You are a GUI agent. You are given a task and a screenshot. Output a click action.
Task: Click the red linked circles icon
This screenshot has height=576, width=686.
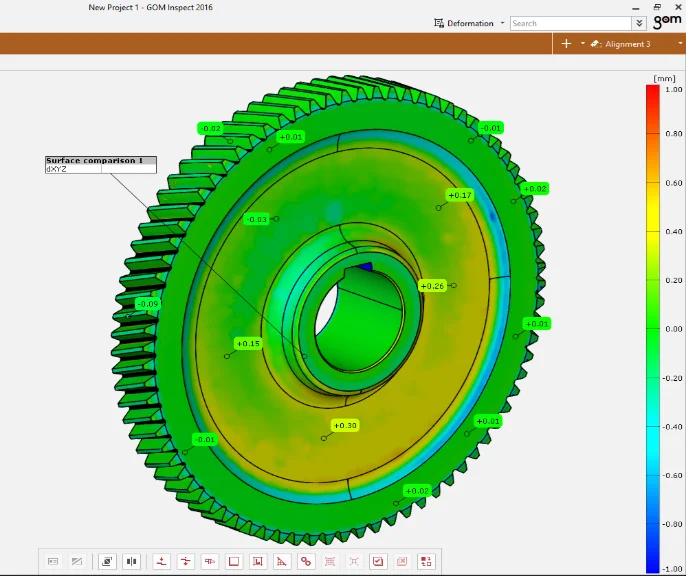click(x=306, y=562)
